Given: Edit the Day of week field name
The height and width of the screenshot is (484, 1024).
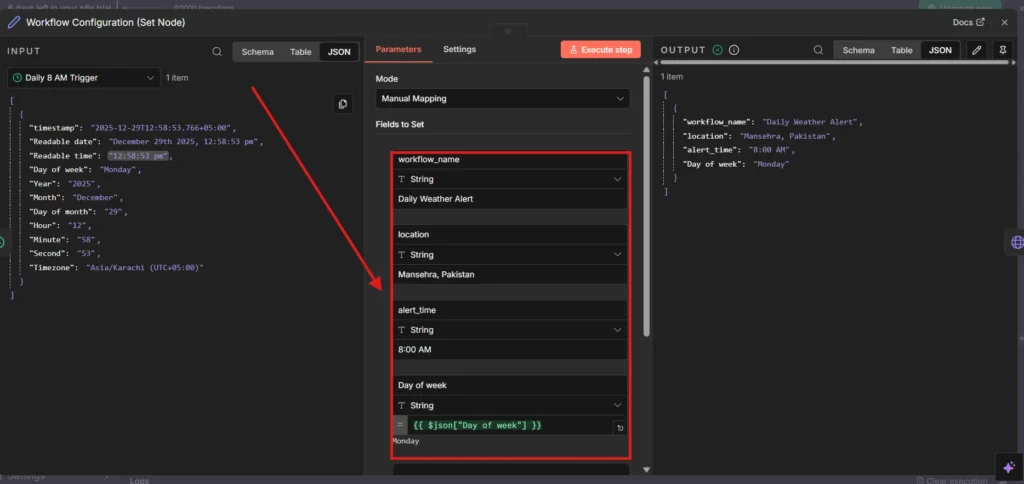Looking at the screenshot, I should (510, 385).
